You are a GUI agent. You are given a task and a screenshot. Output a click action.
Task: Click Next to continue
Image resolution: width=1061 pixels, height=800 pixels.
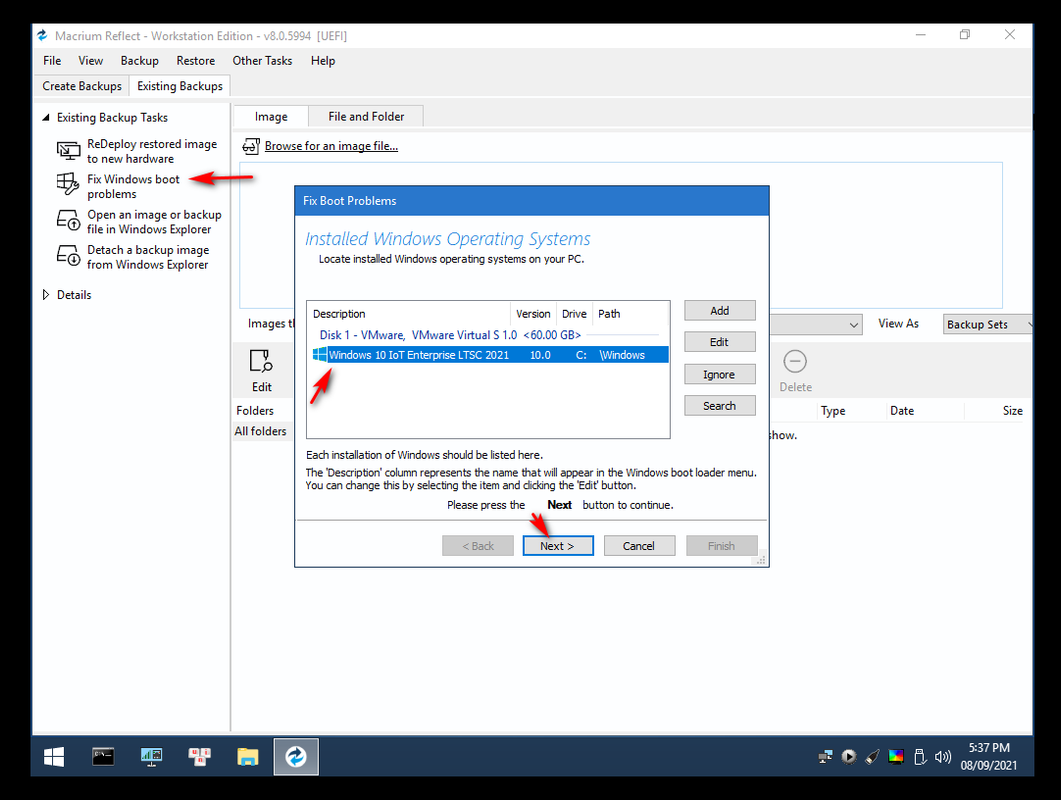[x=558, y=546]
